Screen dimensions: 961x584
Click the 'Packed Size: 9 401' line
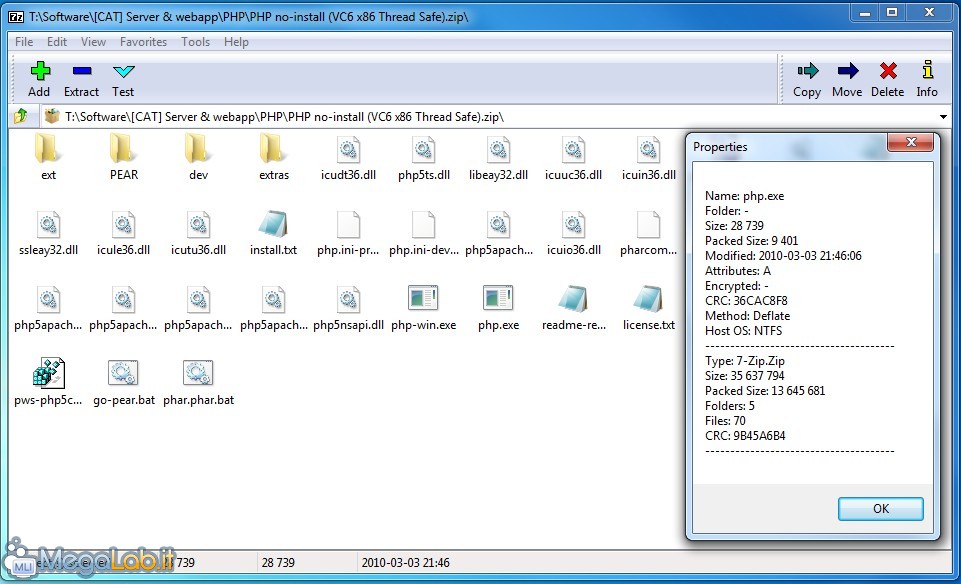751,241
